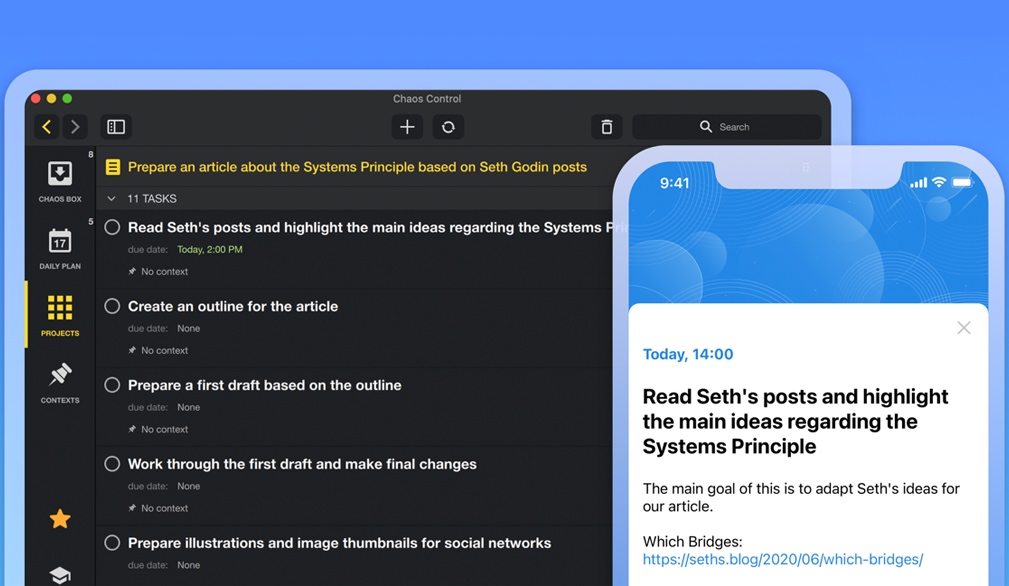Open the seths.blog which-bridges link

point(782,559)
